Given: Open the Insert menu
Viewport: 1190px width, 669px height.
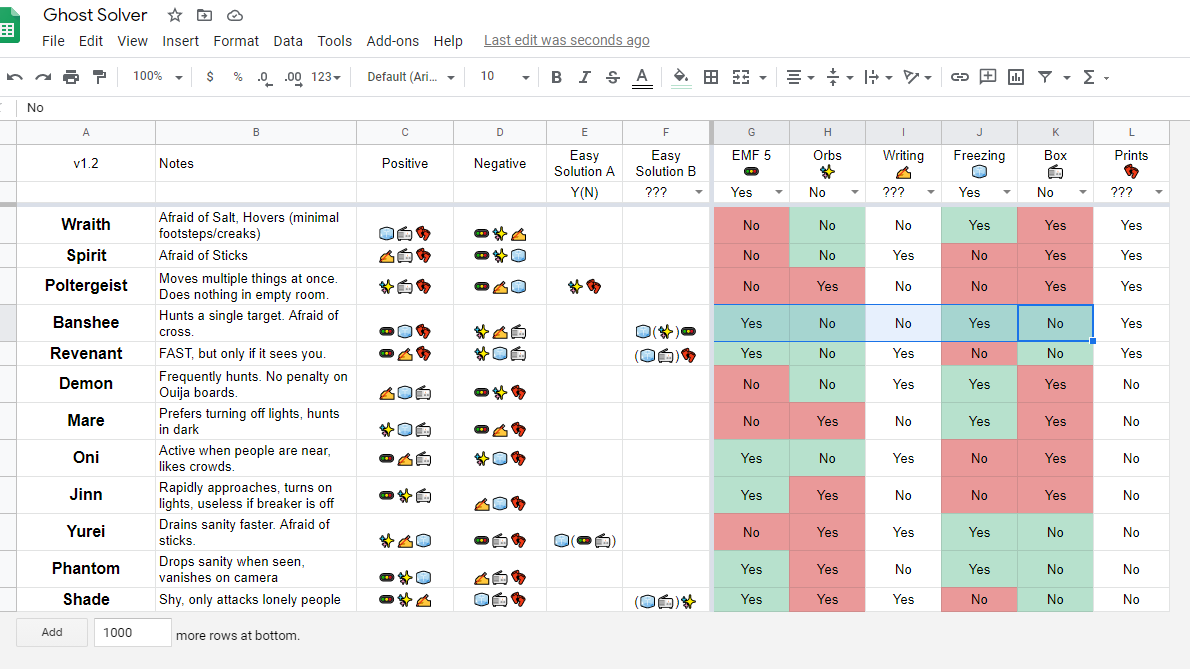Looking at the screenshot, I should click(x=180, y=41).
